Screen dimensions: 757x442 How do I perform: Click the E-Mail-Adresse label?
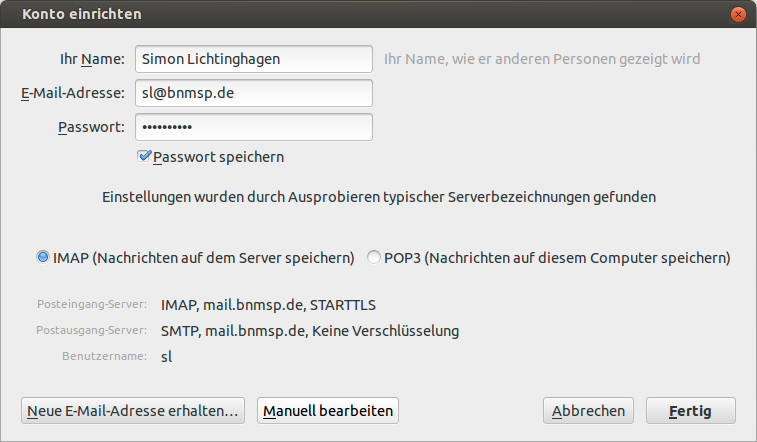coord(73,93)
